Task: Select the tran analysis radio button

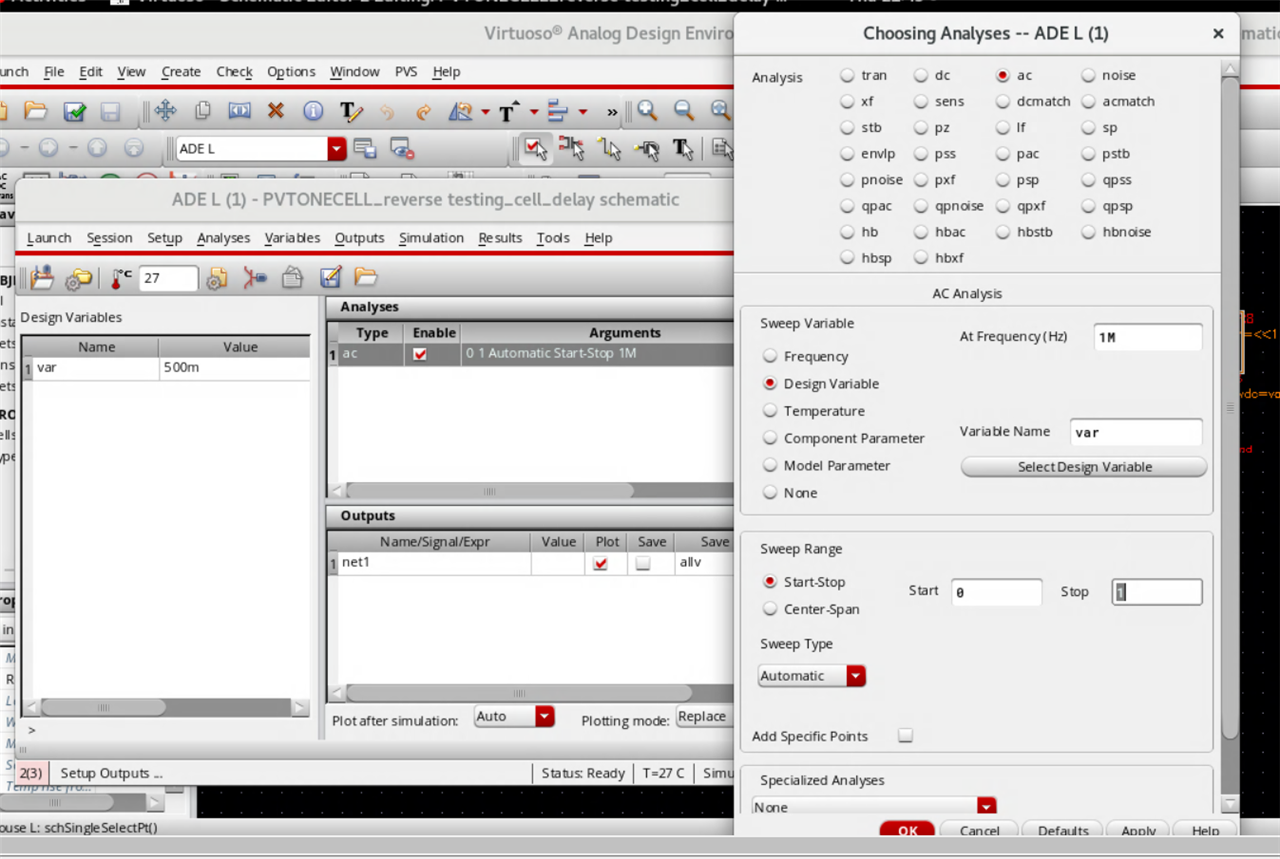Action: [847, 75]
